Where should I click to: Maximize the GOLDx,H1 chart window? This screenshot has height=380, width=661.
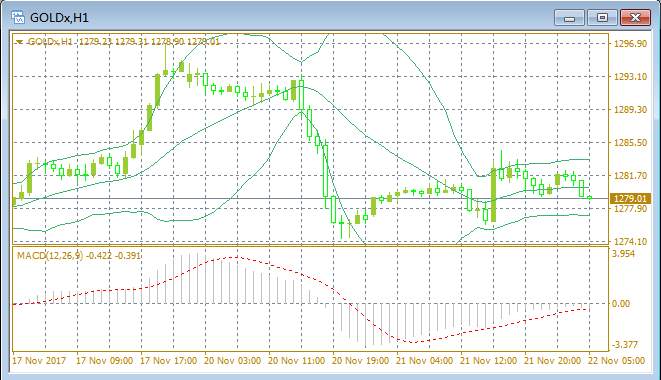[602, 18]
